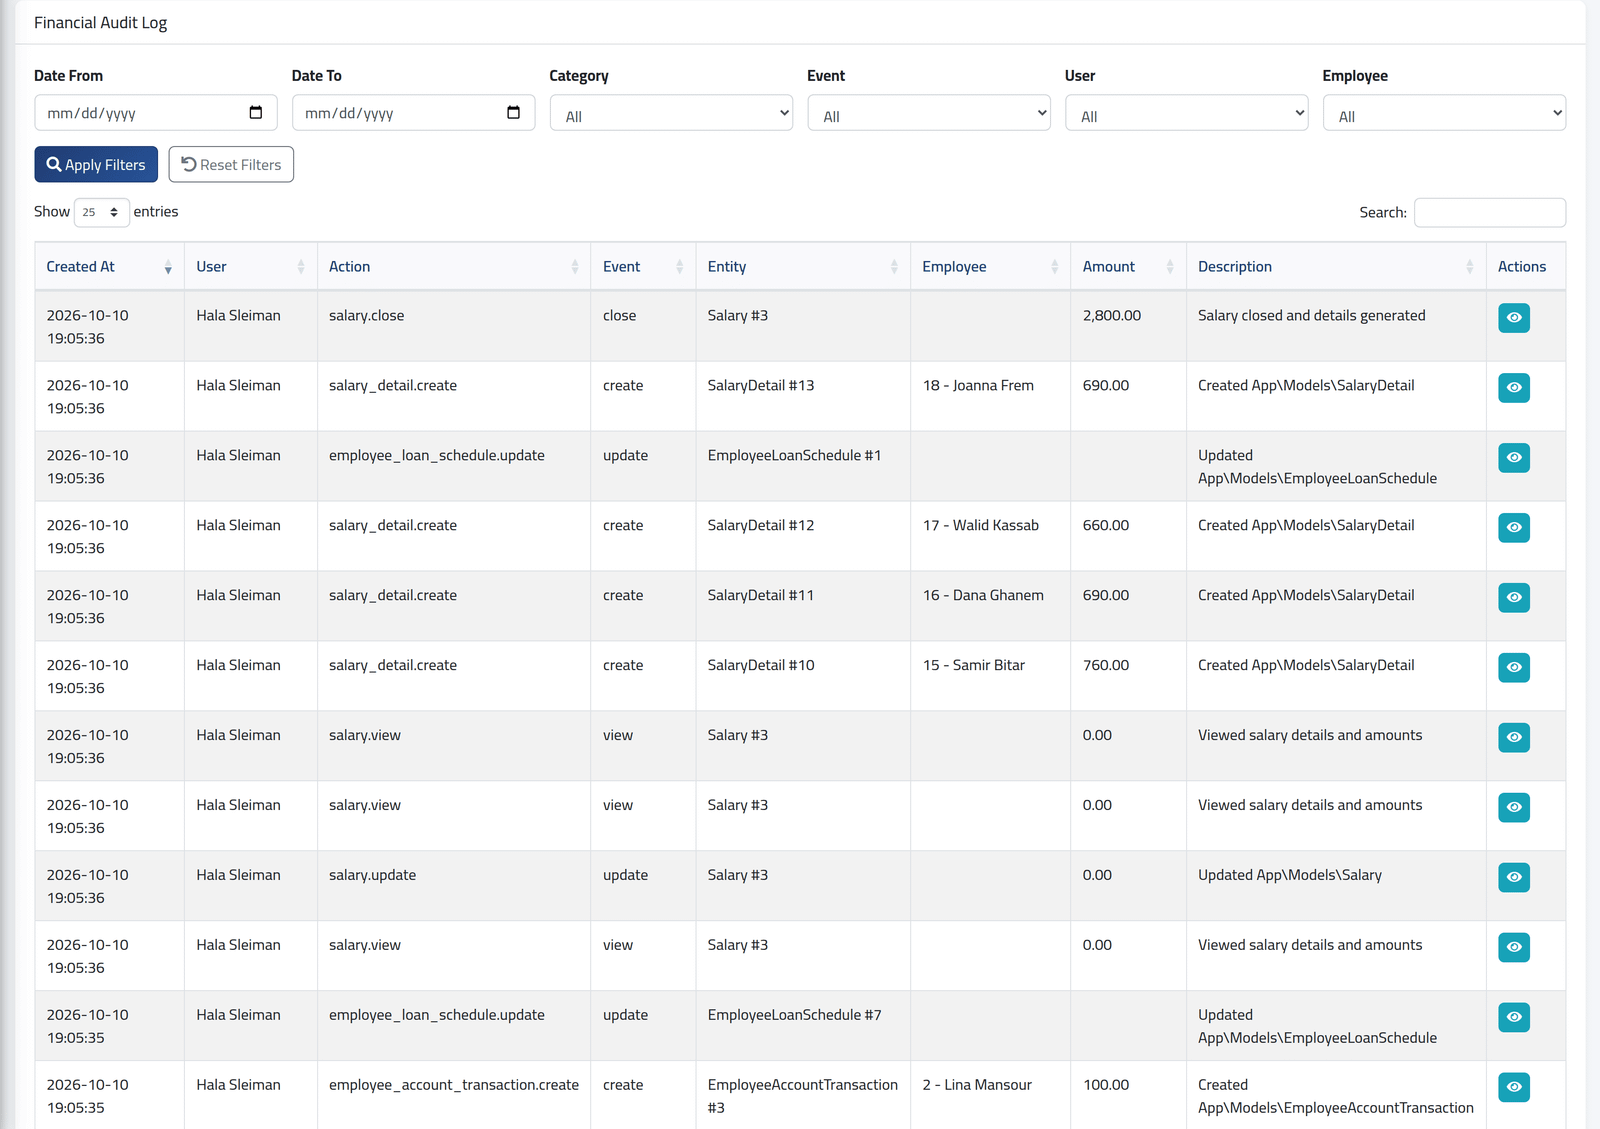The width and height of the screenshot is (1600, 1129).
Task: Click the Apply Filters button
Action: tap(96, 165)
